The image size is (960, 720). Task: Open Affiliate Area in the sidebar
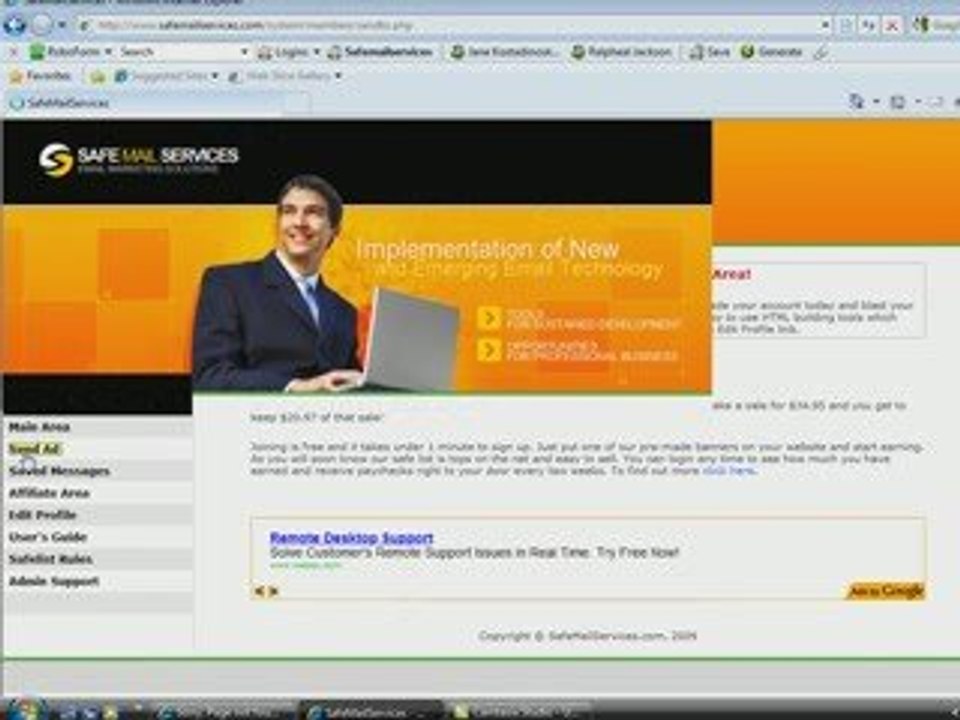[49, 493]
